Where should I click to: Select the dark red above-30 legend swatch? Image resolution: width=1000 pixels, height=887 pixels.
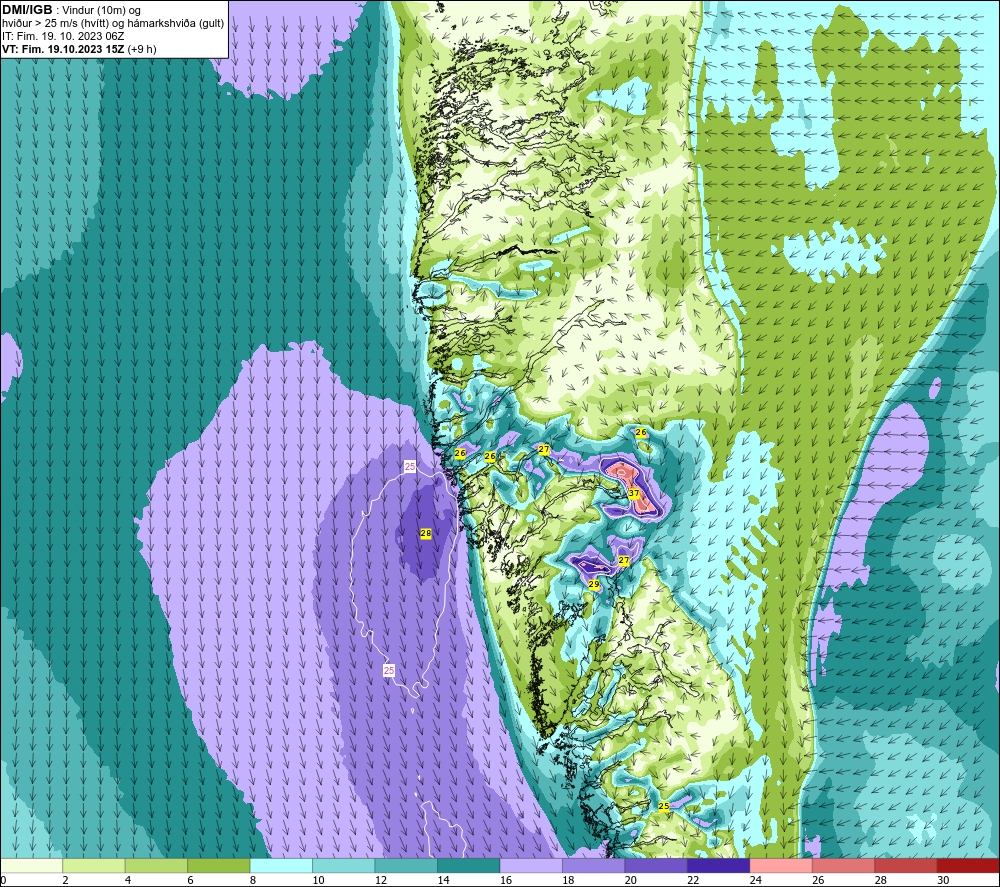pyautogui.click(x=969, y=865)
